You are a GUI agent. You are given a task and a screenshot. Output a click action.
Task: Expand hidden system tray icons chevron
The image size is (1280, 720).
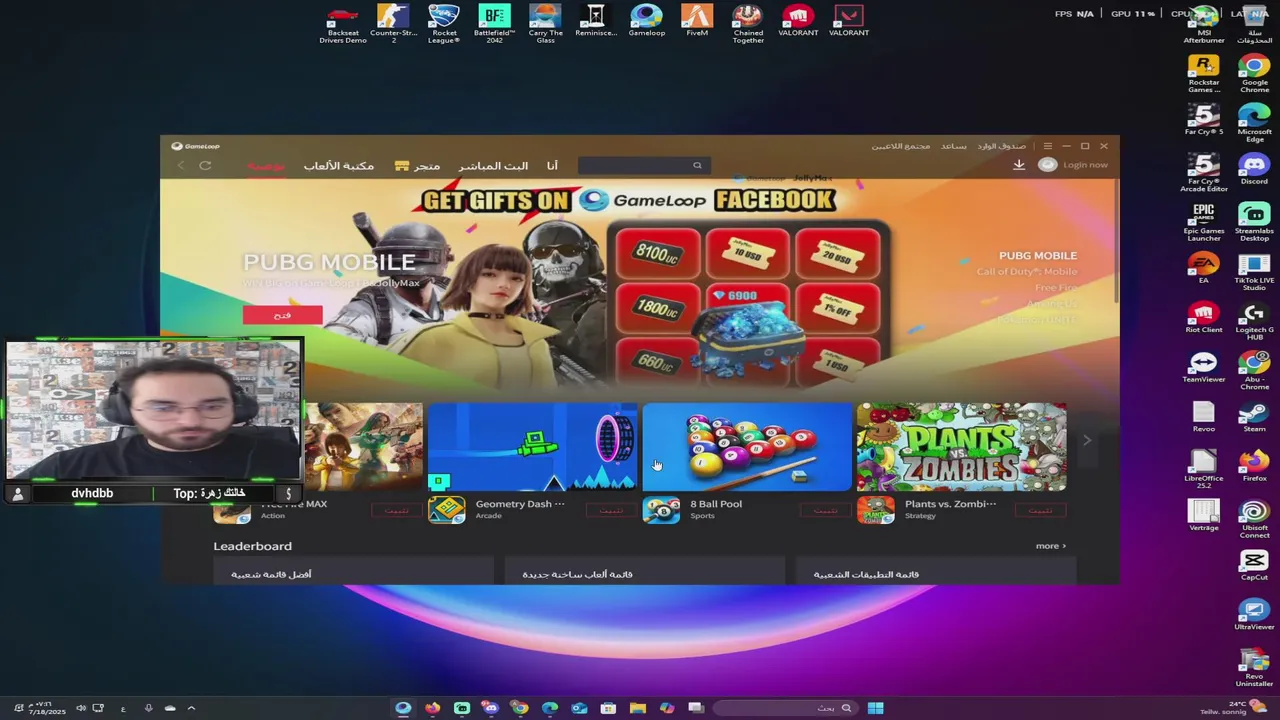(x=191, y=708)
